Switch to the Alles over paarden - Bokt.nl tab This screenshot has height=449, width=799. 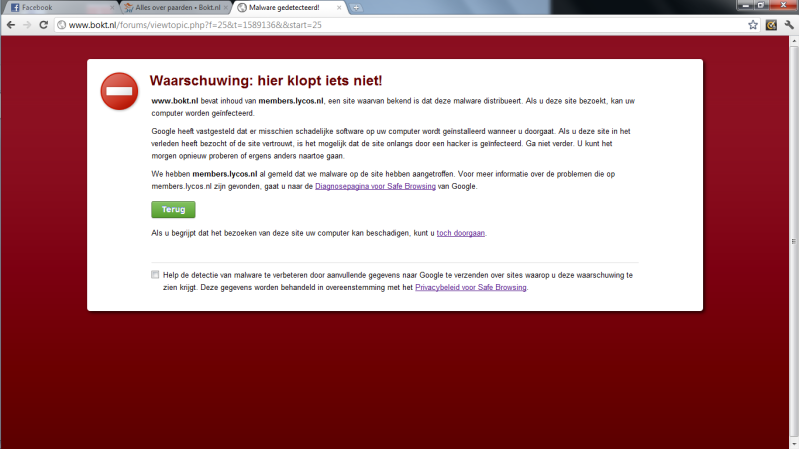coord(176,8)
